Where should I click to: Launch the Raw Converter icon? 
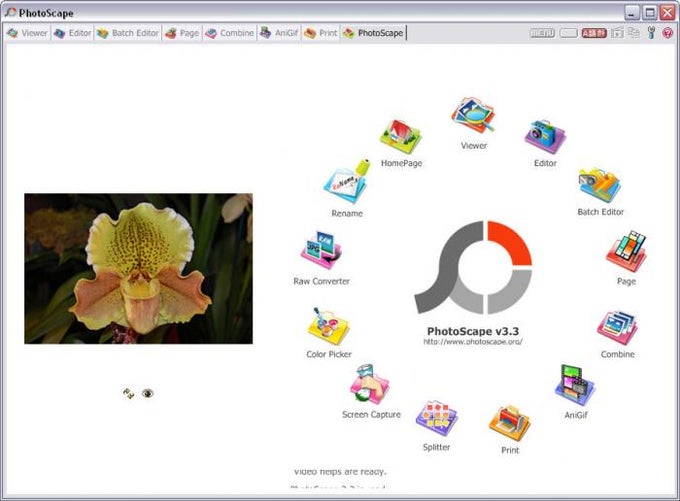point(321,251)
